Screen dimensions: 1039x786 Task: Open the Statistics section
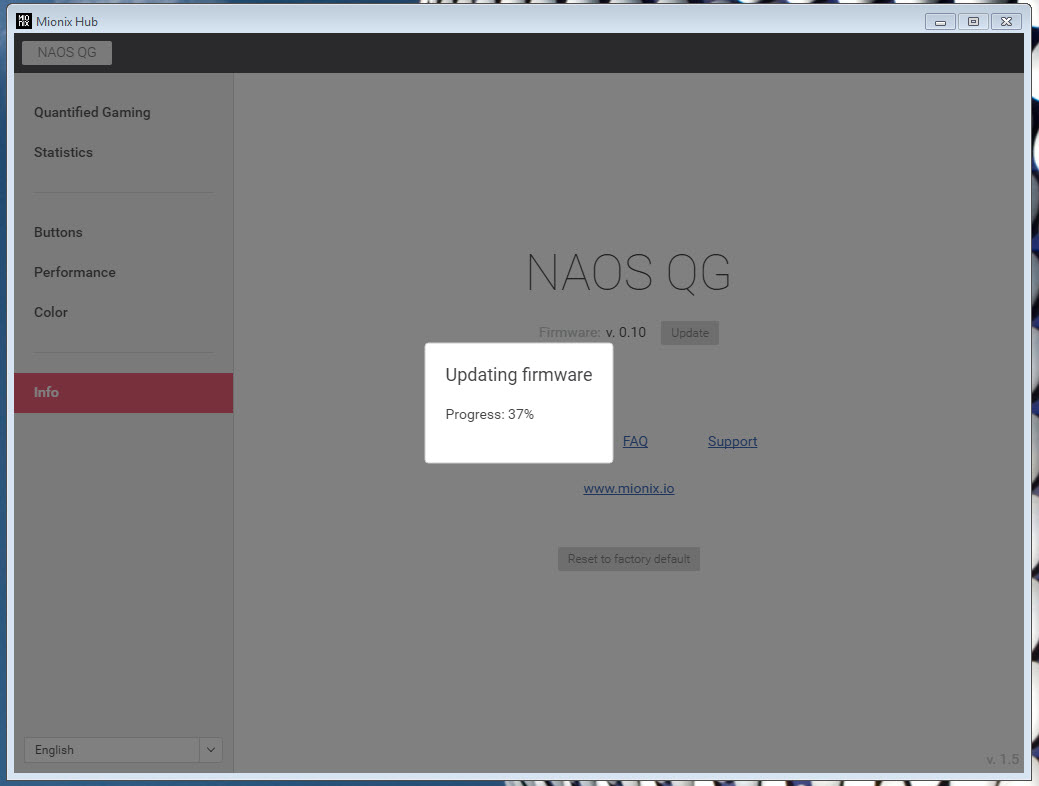click(64, 152)
